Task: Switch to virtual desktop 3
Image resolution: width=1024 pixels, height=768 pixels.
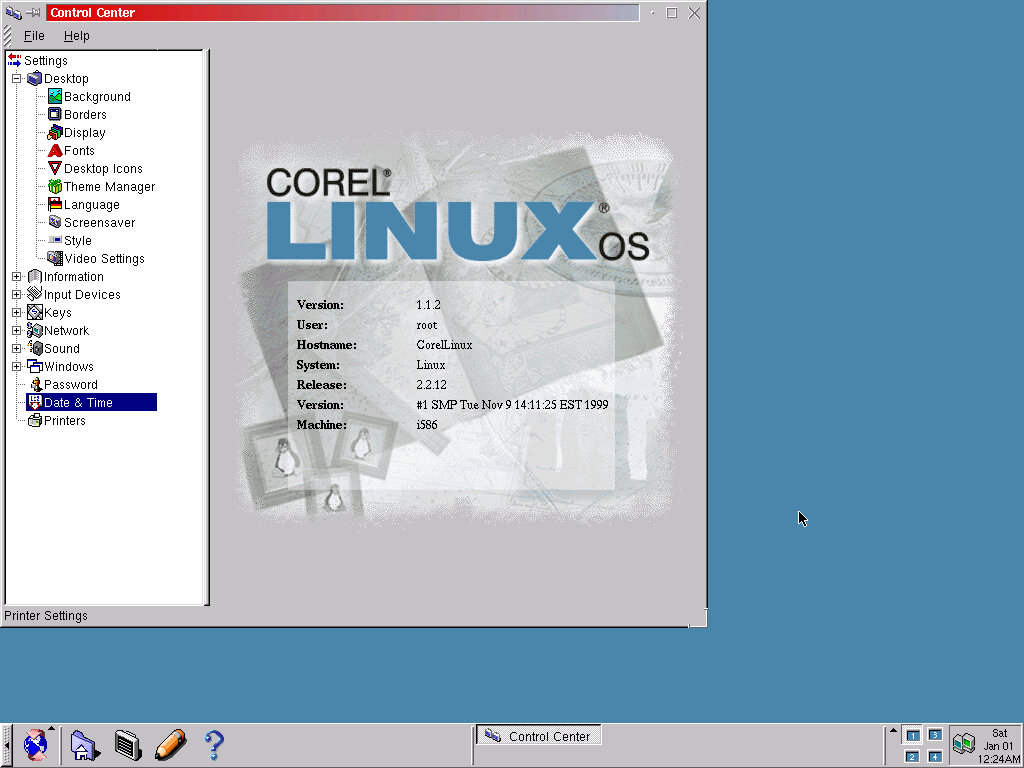Action: click(934, 735)
